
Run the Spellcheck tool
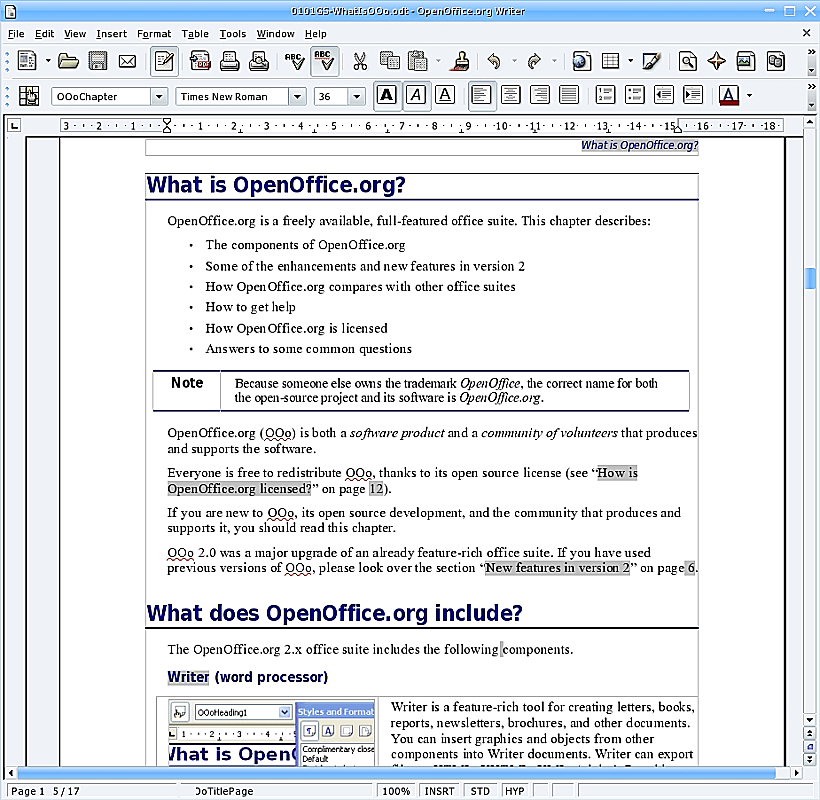[293, 61]
